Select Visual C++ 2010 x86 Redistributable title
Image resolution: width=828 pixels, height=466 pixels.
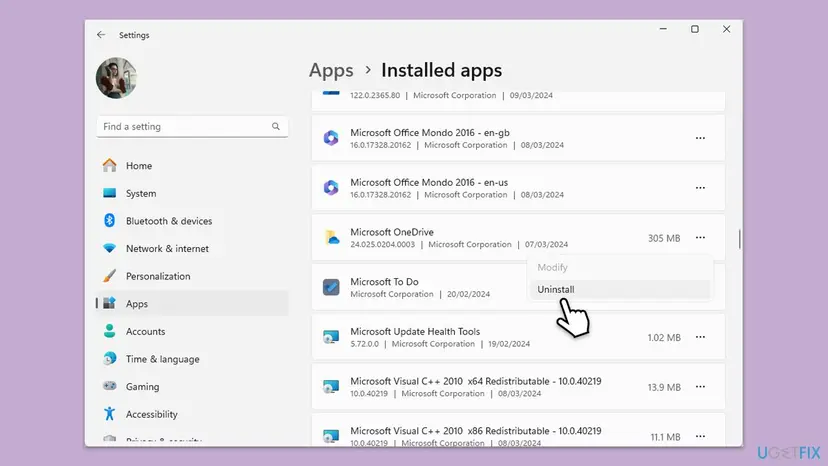tap(476, 431)
